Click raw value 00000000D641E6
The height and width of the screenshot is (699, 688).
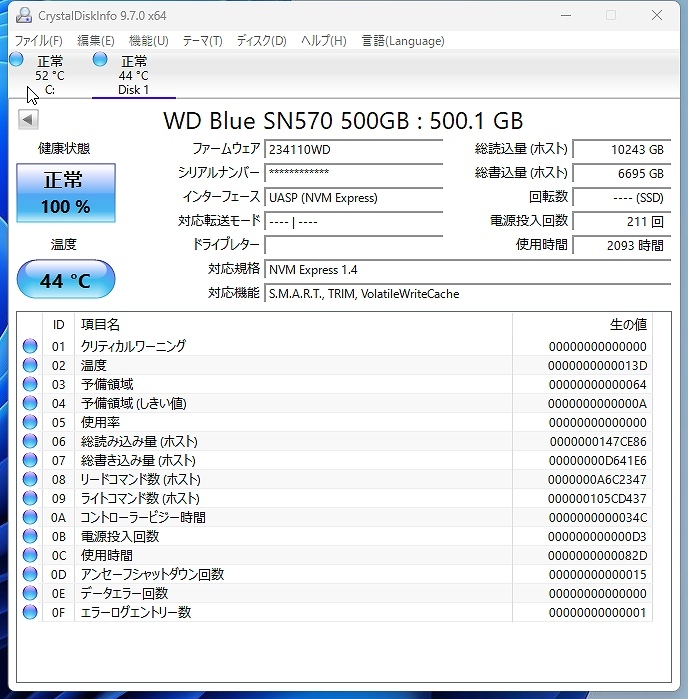(x=597, y=461)
